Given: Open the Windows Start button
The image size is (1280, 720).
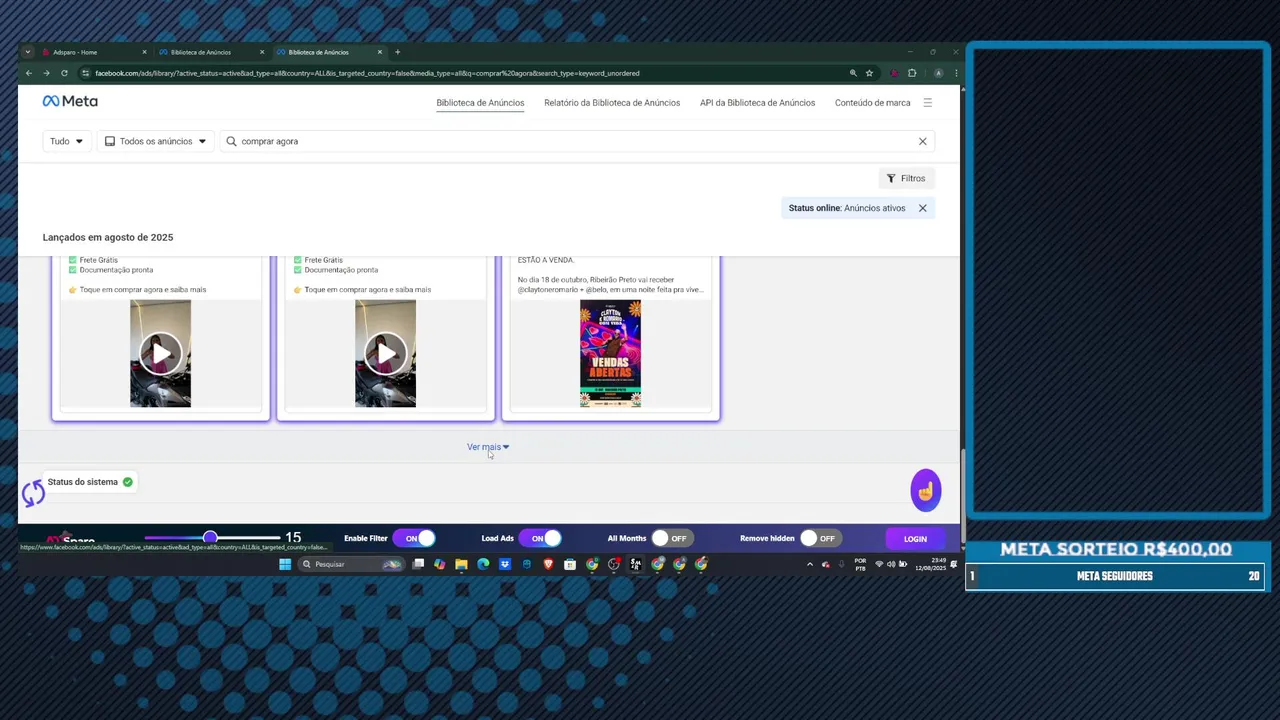Looking at the screenshot, I should [285, 564].
